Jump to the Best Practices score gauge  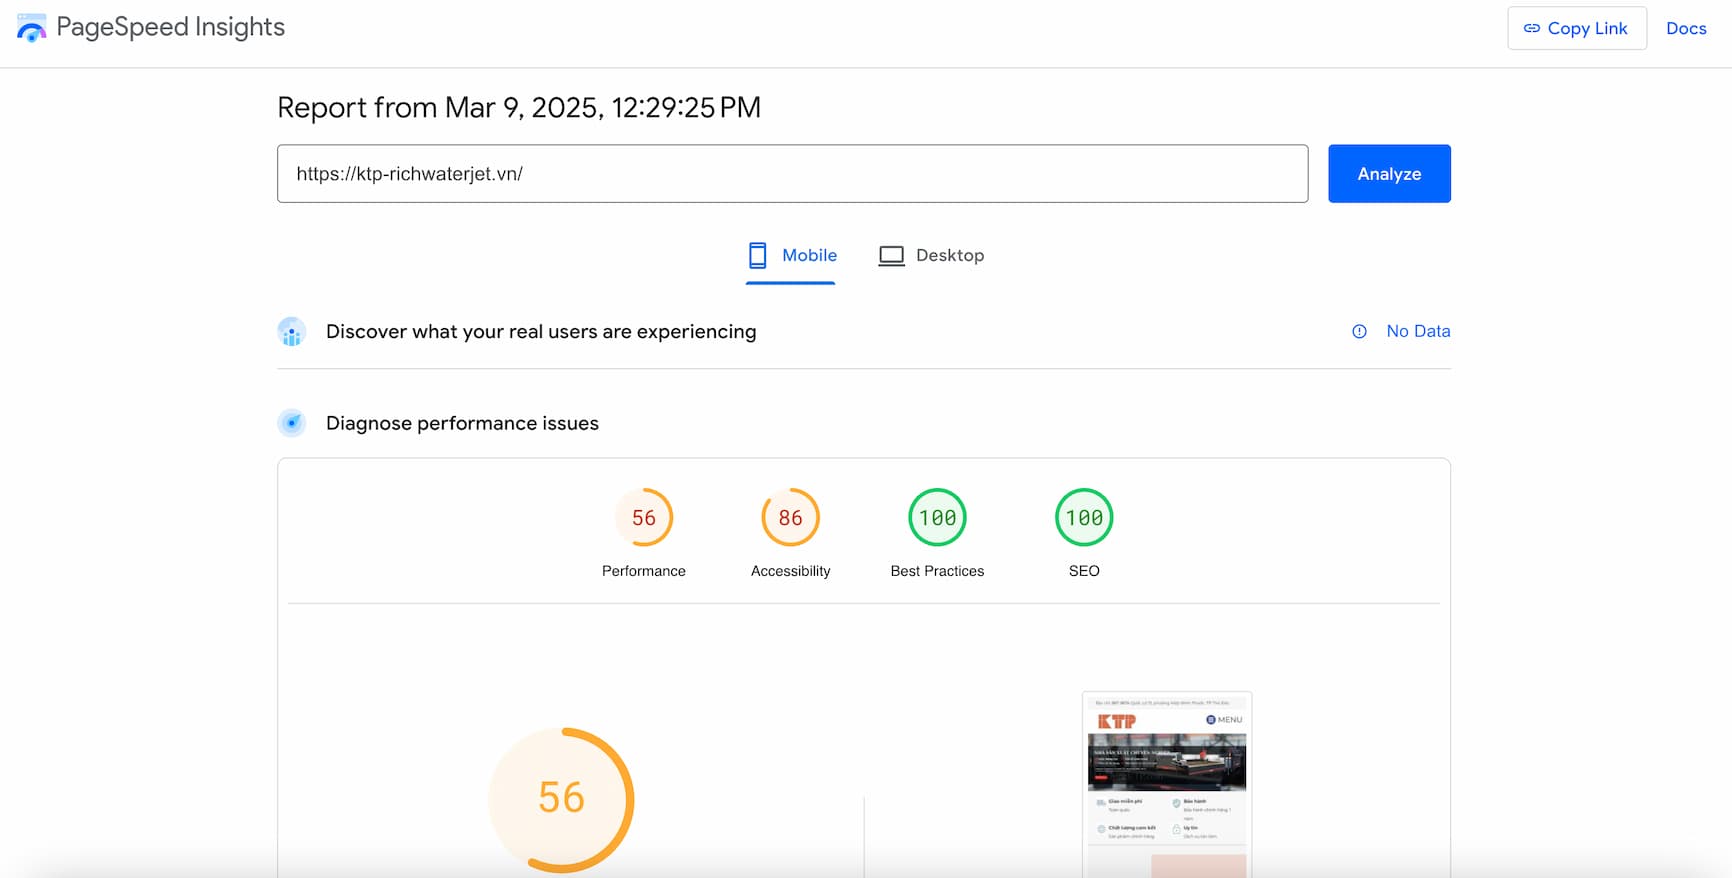tap(937, 517)
